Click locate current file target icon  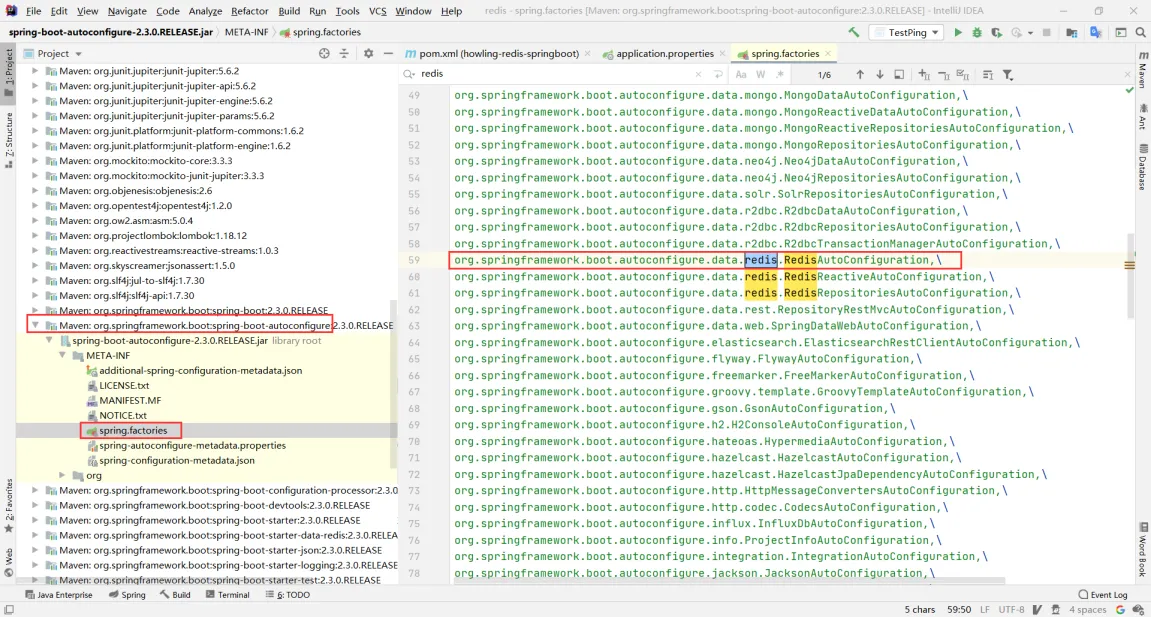click(x=323, y=53)
